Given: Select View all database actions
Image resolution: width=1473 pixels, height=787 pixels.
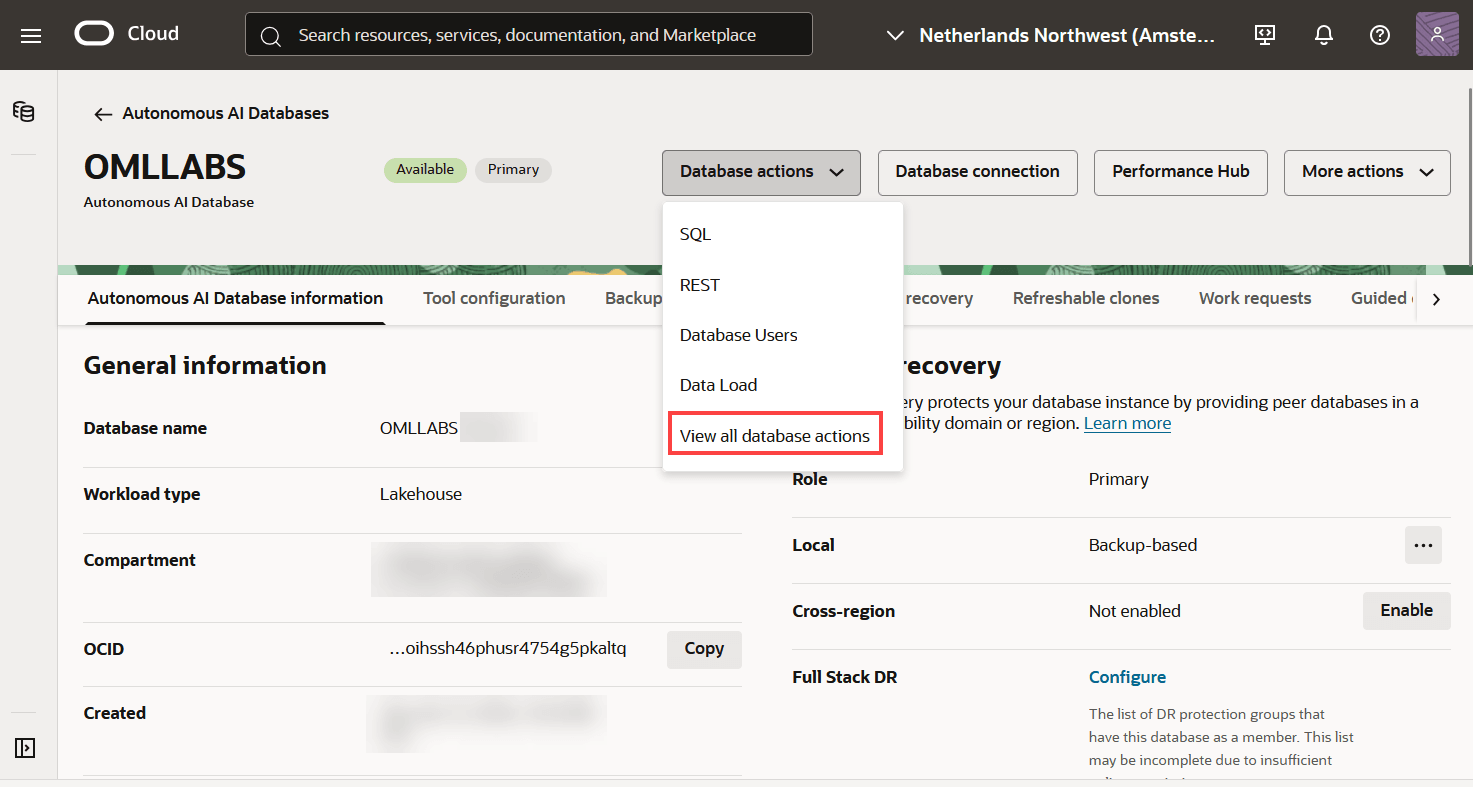Looking at the screenshot, I should [775, 436].
